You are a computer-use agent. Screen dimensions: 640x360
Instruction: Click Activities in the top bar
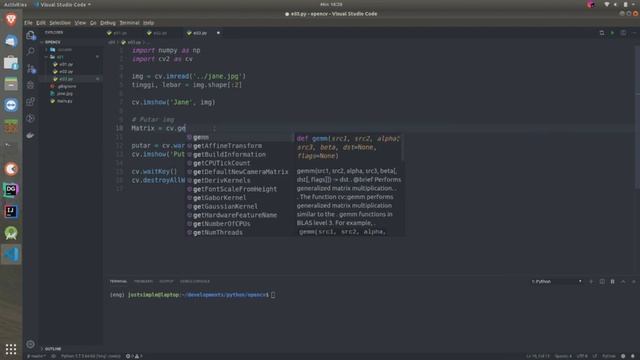pyautogui.click(x=16, y=4)
